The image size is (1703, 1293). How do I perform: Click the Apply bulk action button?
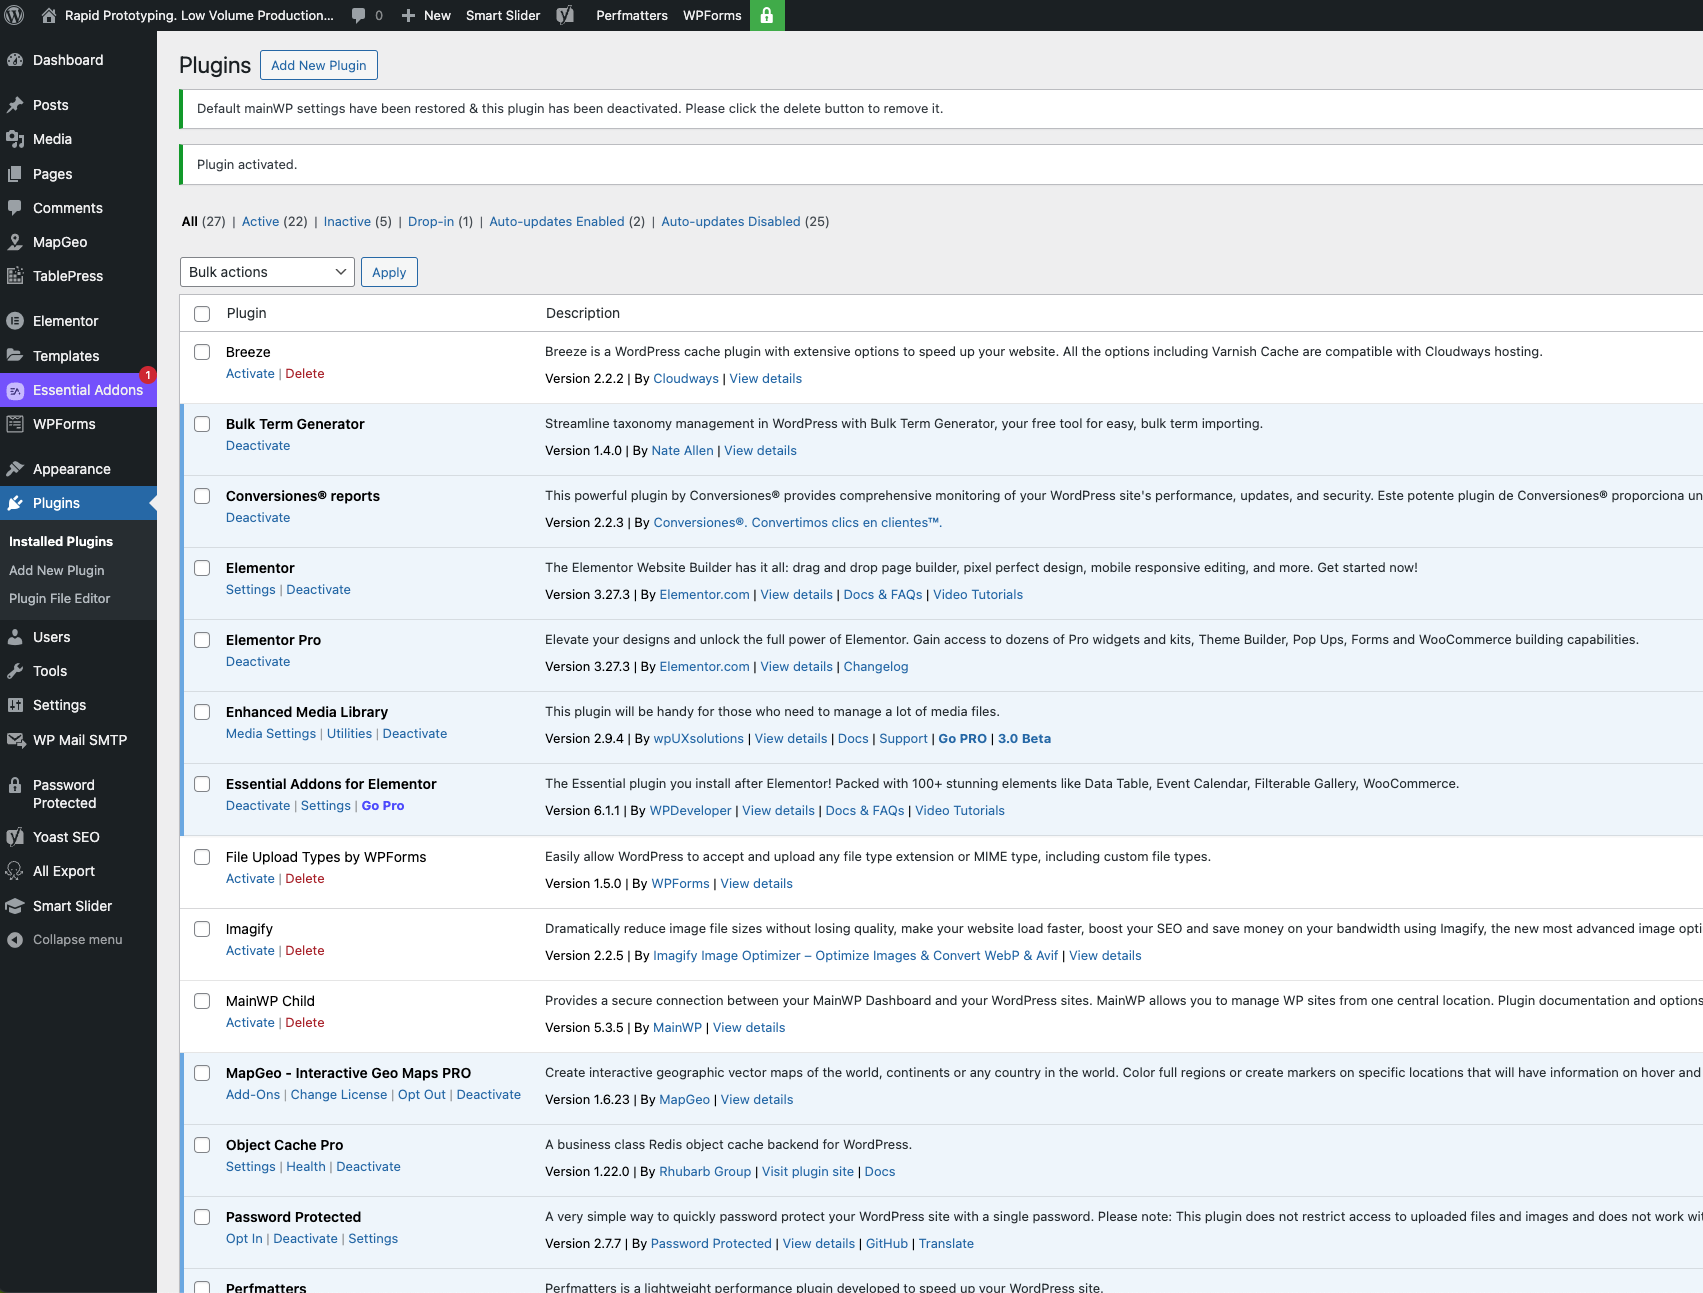[389, 272]
